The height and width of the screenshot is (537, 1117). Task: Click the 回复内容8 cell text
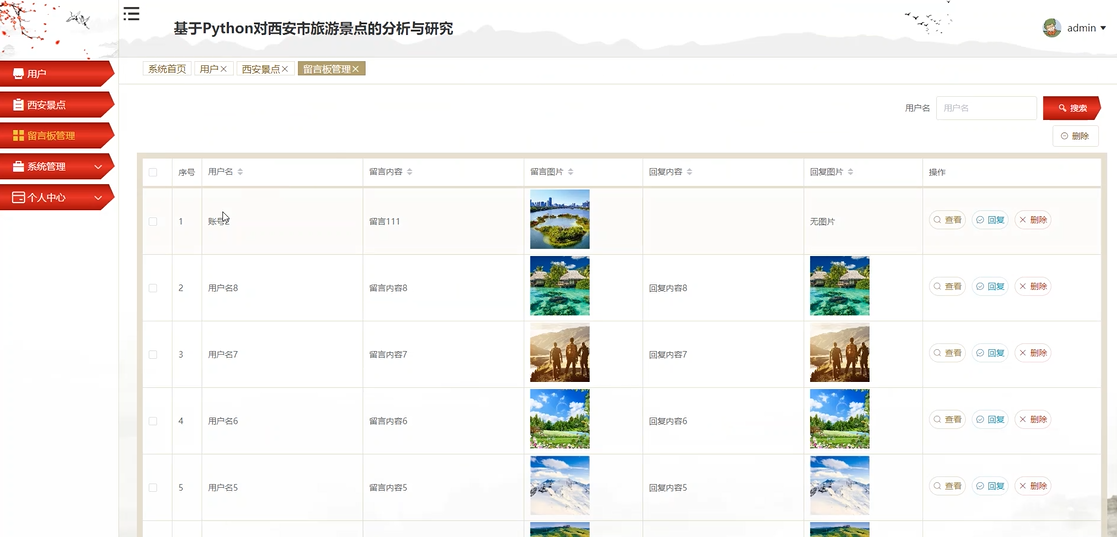pyautogui.click(x=668, y=288)
